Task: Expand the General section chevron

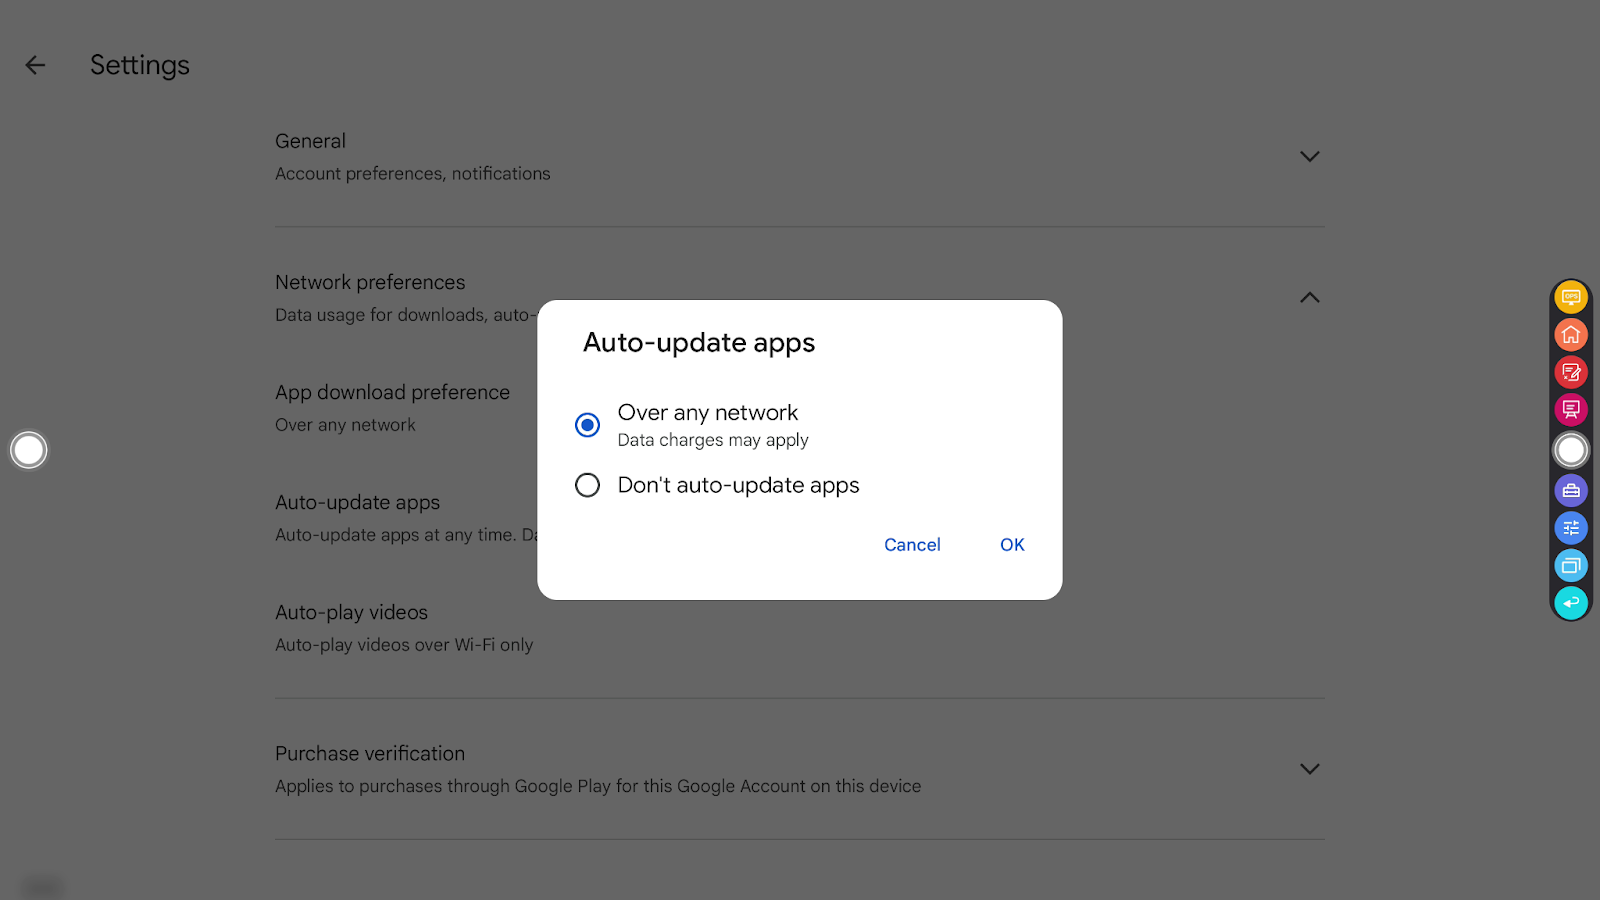Action: (1309, 157)
